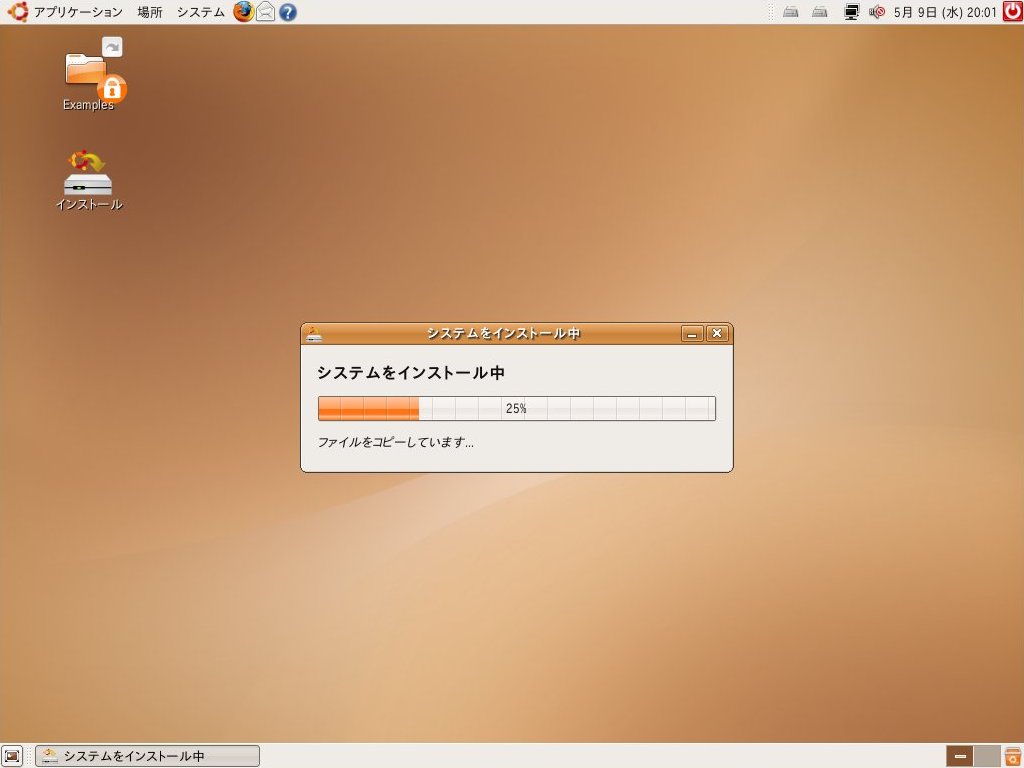Click the second keyboard indicator tray icon

click(820, 12)
